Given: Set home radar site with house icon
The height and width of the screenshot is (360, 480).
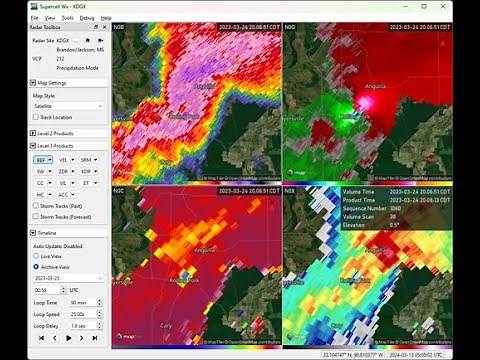Looking at the screenshot, I should click(x=87, y=40).
